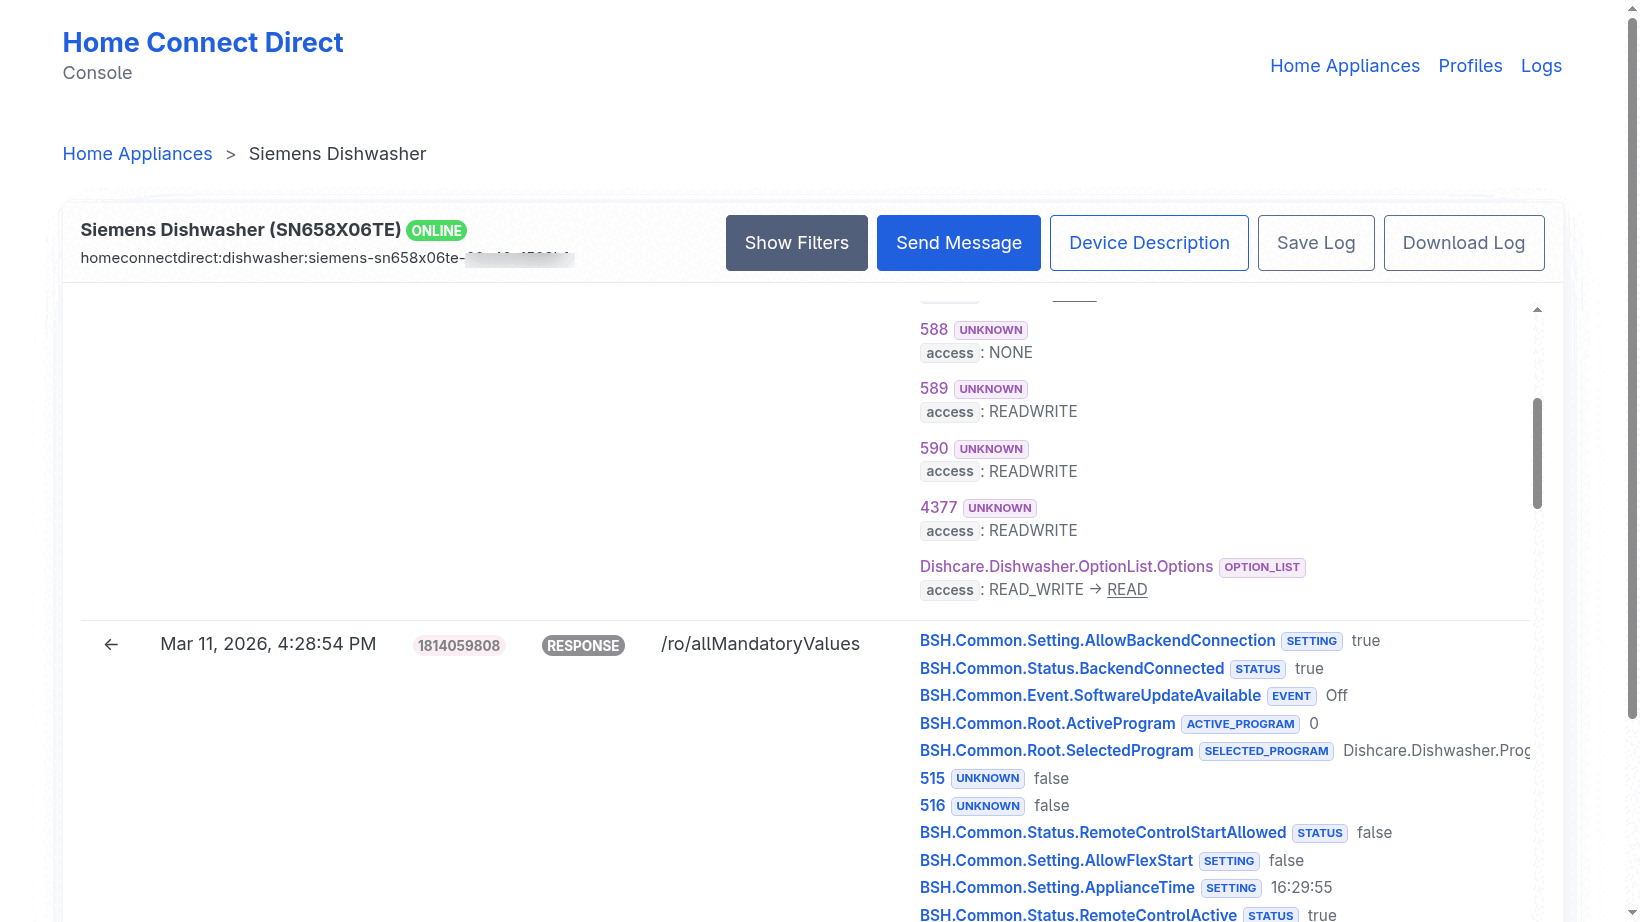Click the RESPONSE badge
Image resolution: width=1640 pixels, height=922 pixels.
pos(583,646)
